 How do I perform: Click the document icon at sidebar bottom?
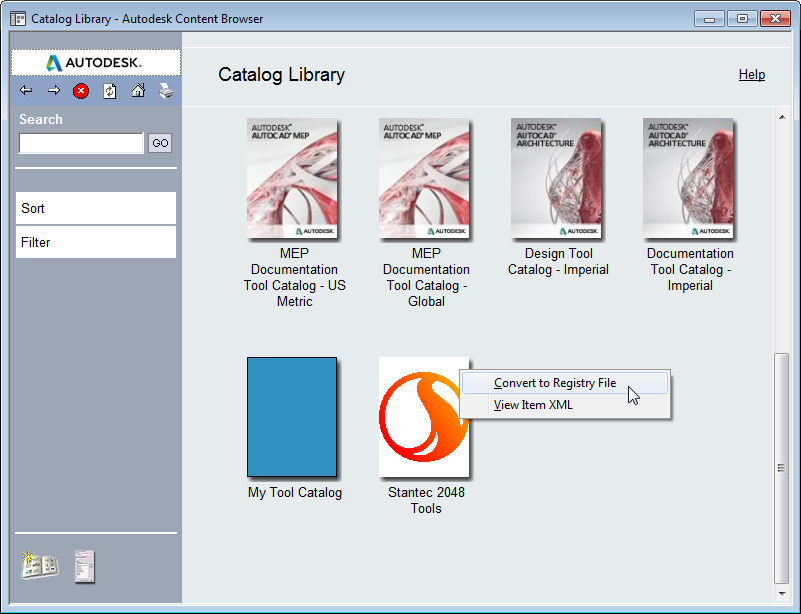[x=85, y=566]
